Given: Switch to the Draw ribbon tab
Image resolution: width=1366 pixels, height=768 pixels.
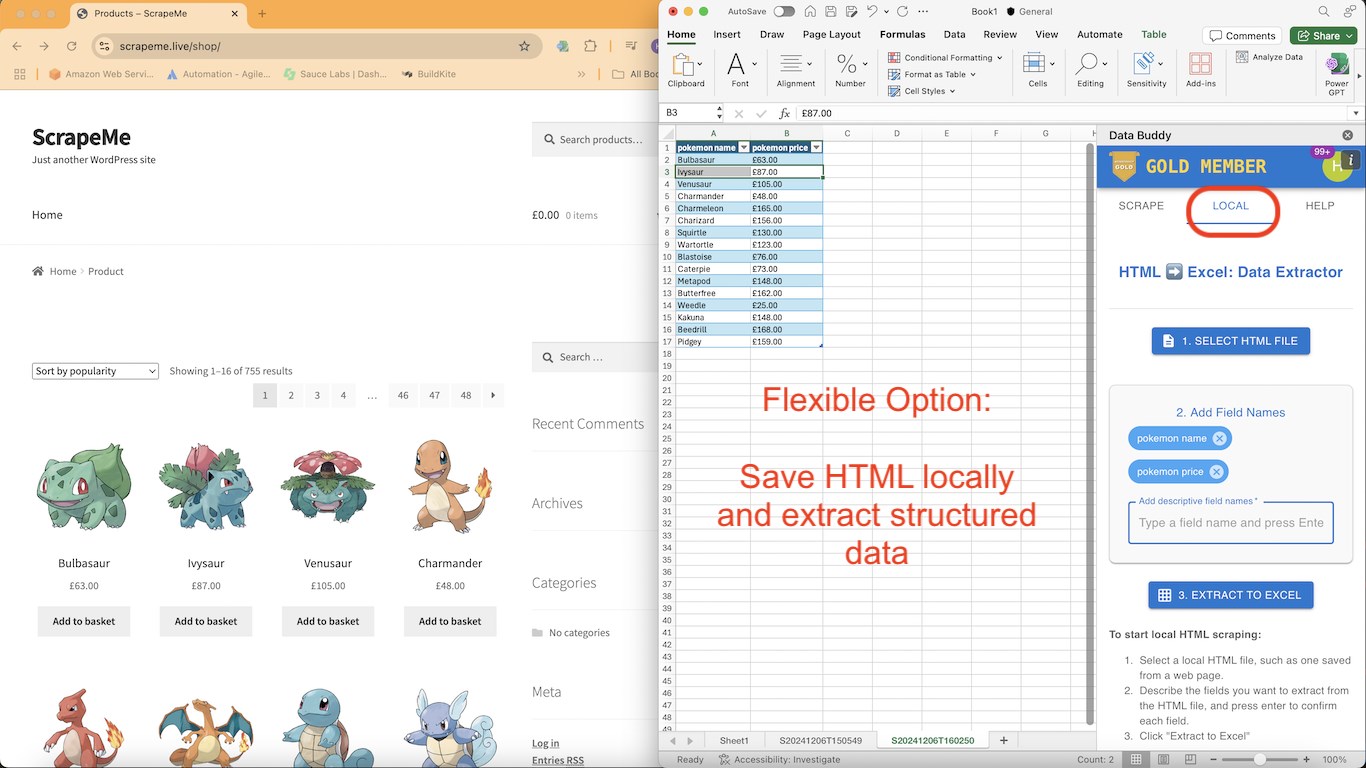Looking at the screenshot, I should 772,34.
